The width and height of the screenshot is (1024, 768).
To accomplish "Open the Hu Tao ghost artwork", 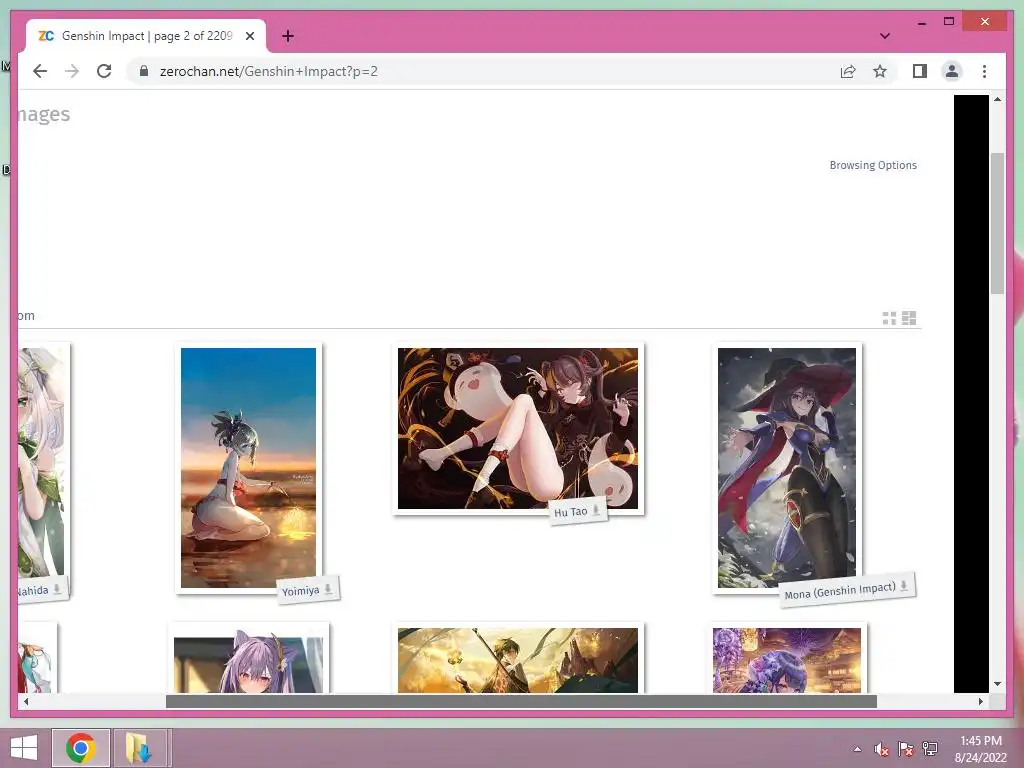I will pos(518,428).
